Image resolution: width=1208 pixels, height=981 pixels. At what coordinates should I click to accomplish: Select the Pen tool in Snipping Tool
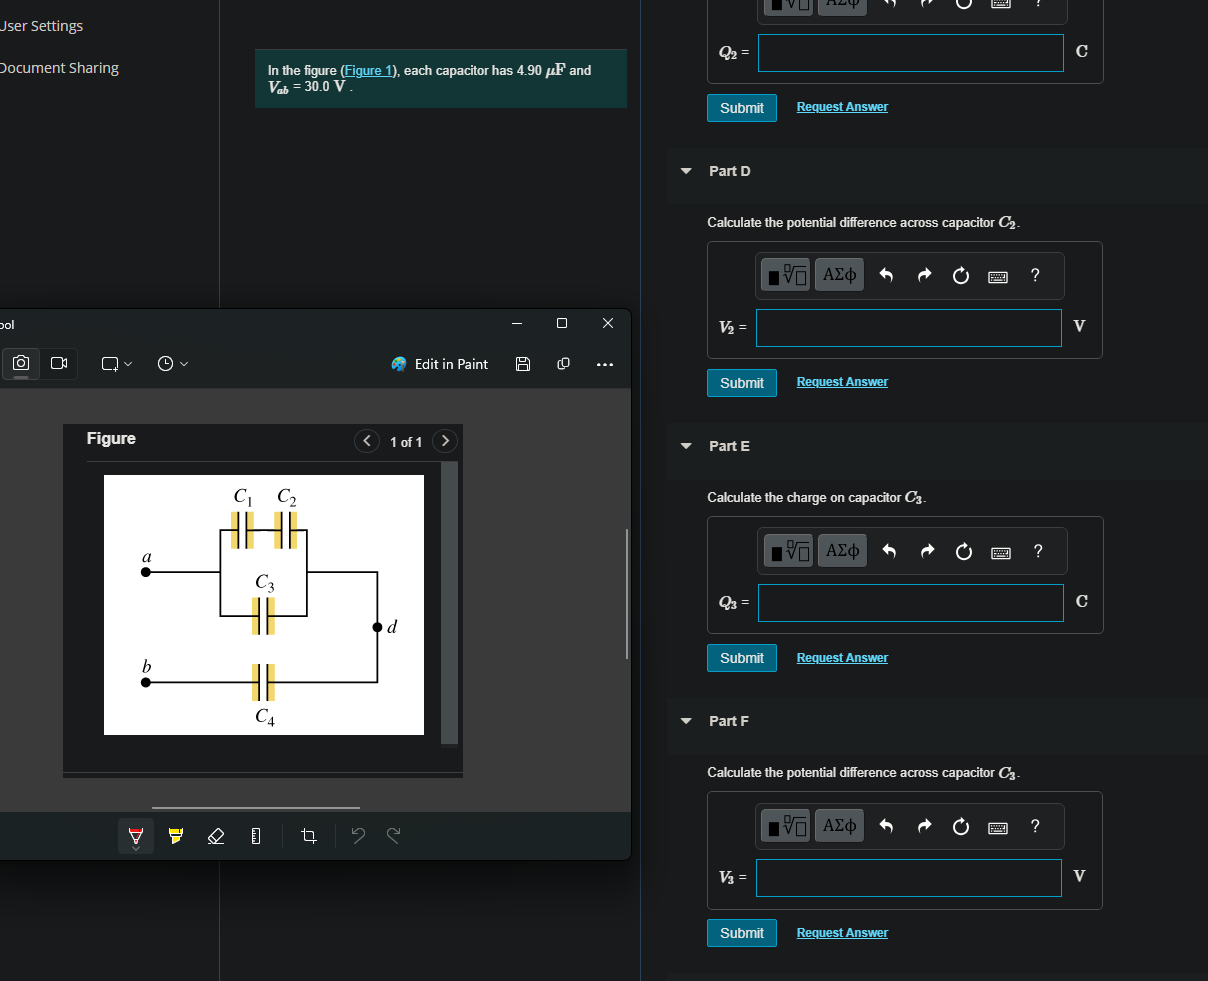point(135,835)
